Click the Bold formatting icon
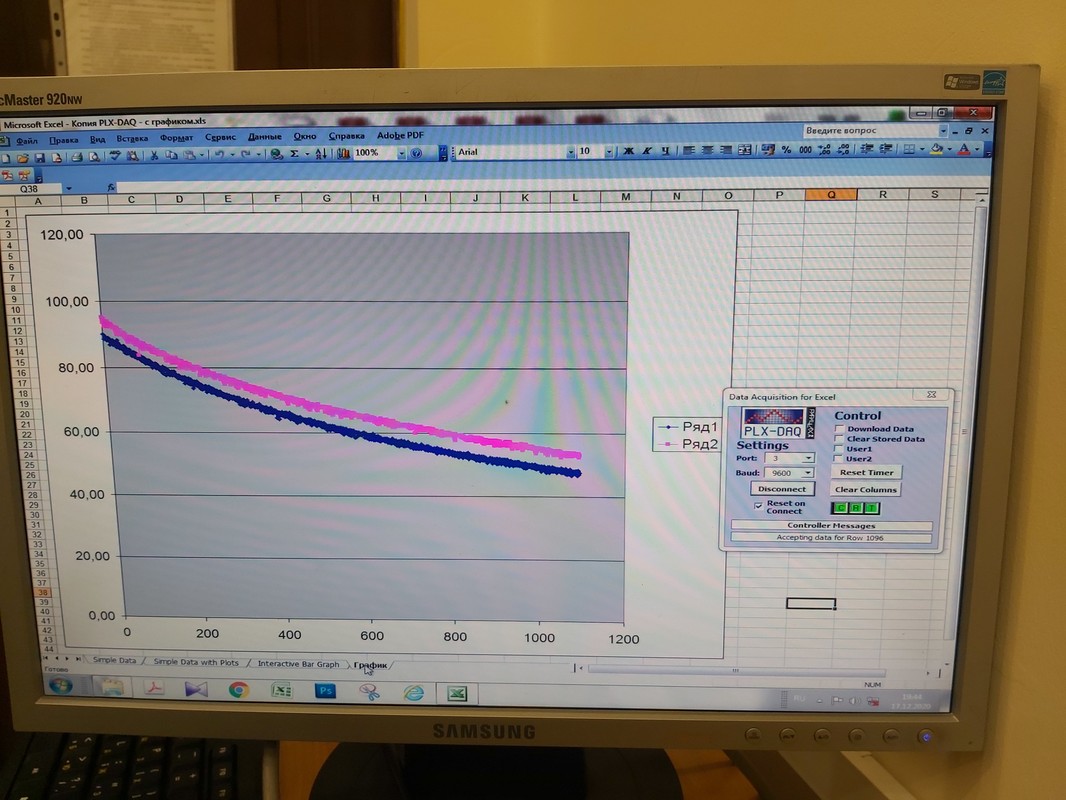1066x800 pixels. (629, 151)
